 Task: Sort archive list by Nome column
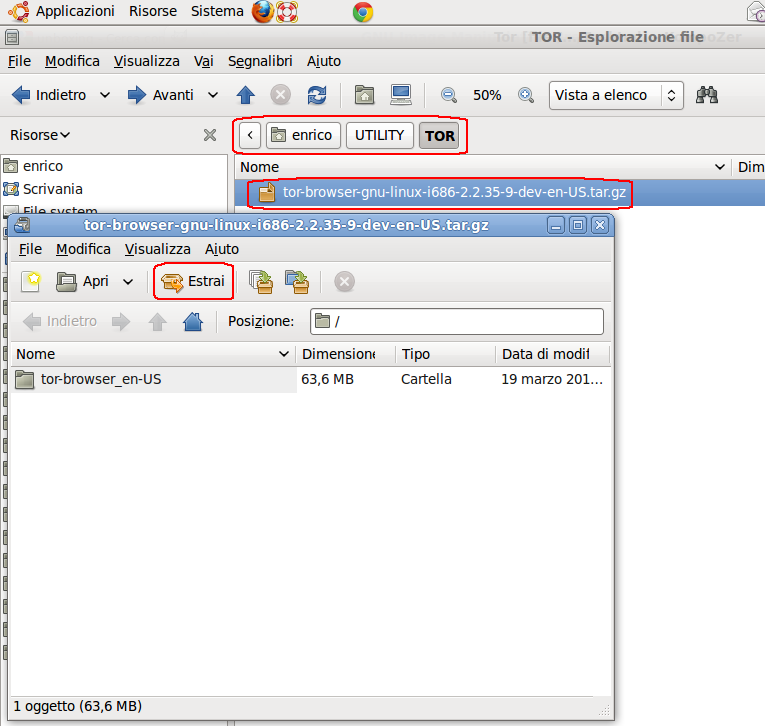pos(153,354)
